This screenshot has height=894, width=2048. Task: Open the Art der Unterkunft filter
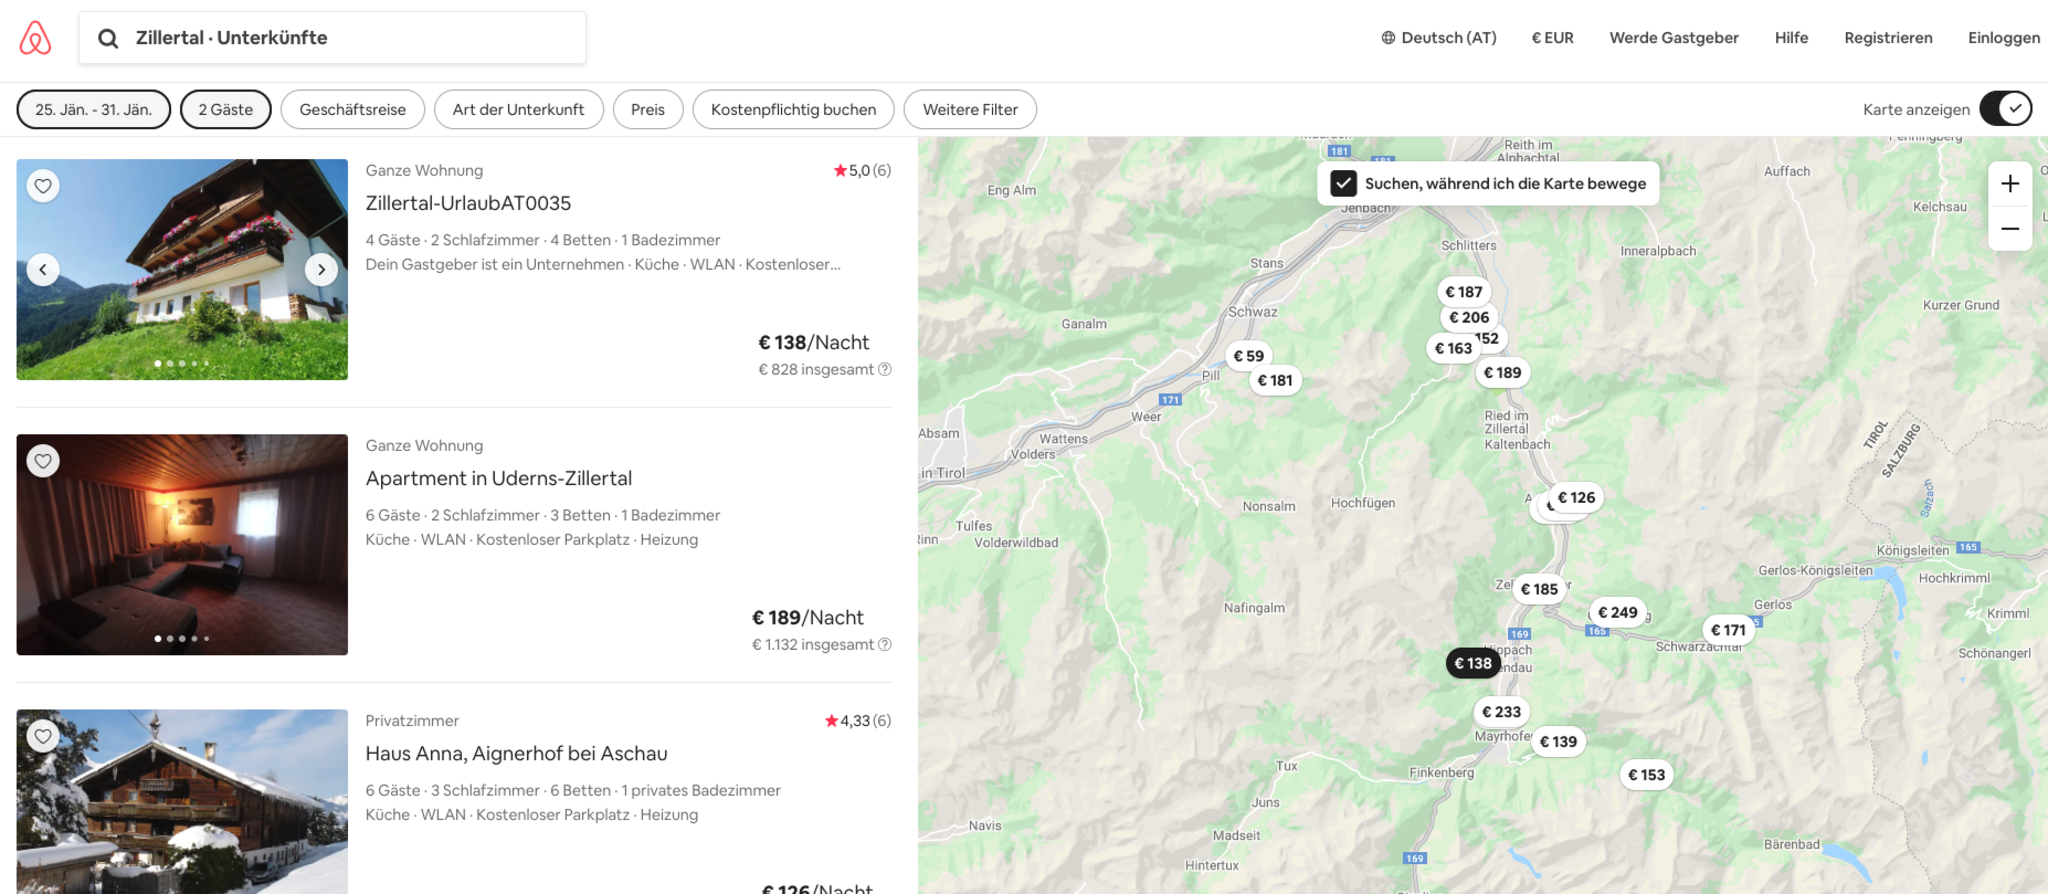[x=518, y=110]
